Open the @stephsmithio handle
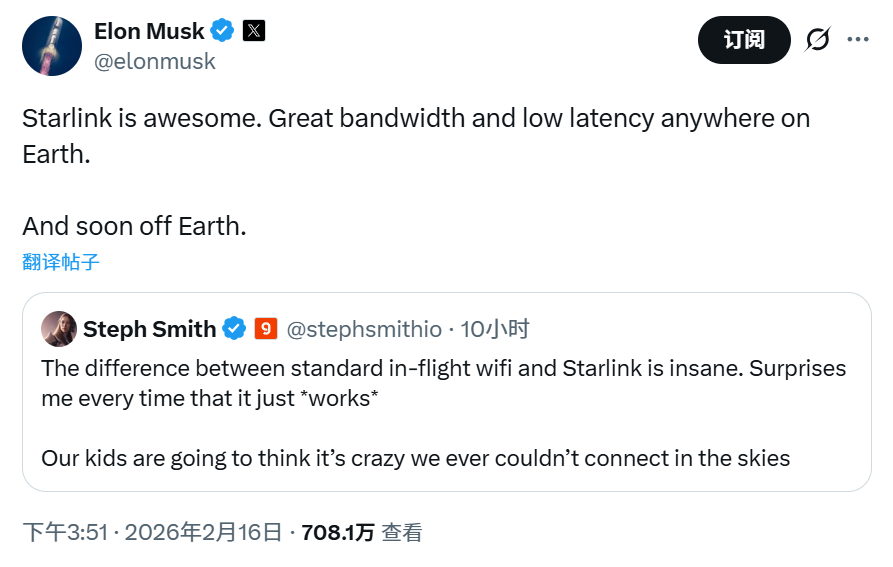The width and height of the screenshot is (893, 567). coord(364,329)
